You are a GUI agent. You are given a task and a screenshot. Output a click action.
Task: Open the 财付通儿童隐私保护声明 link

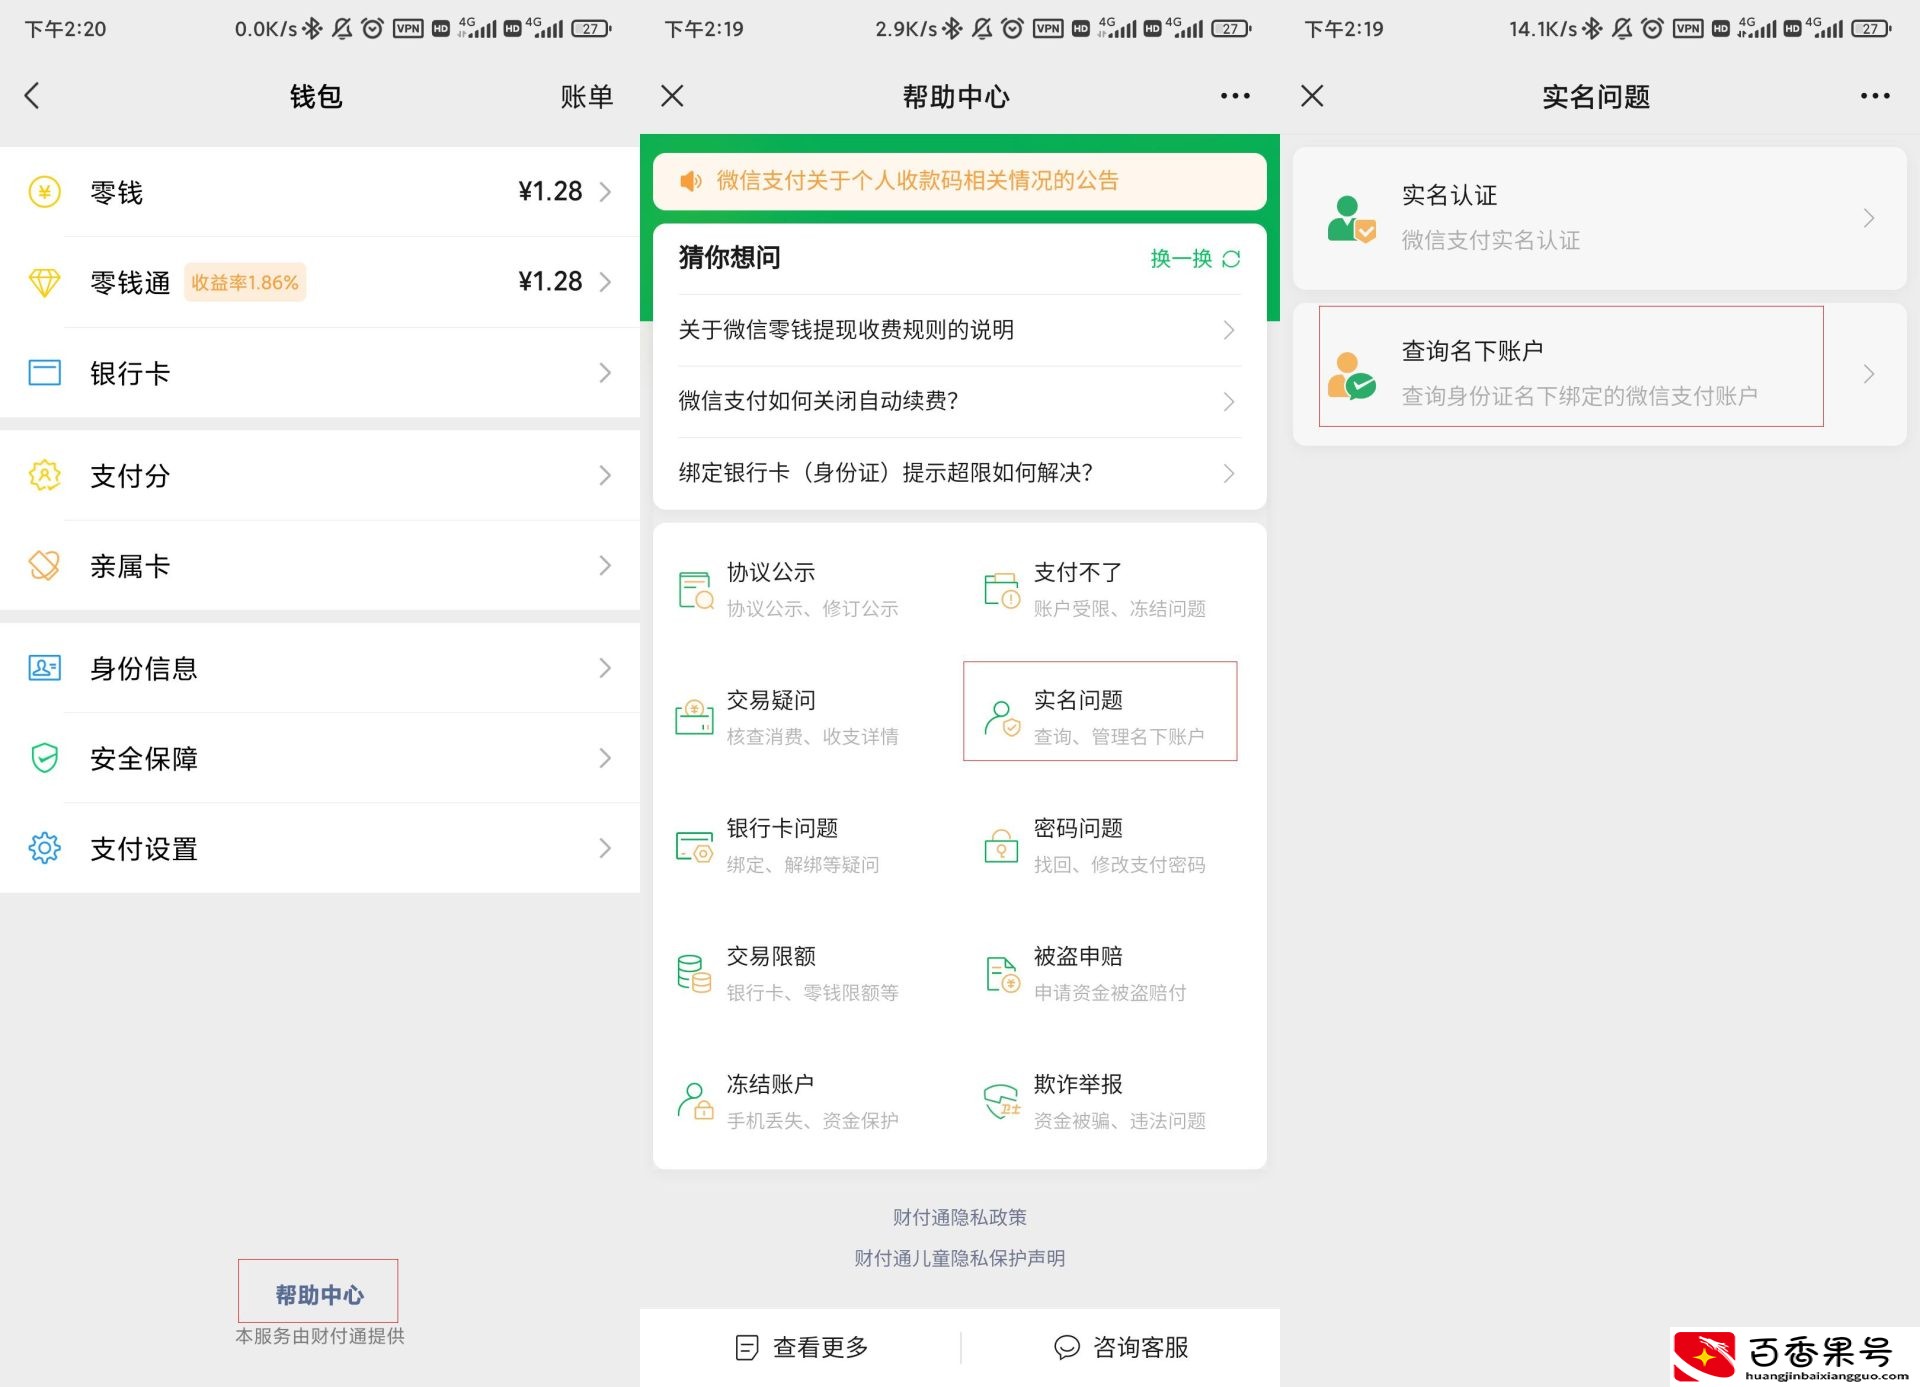click(x=959, y=1258)
